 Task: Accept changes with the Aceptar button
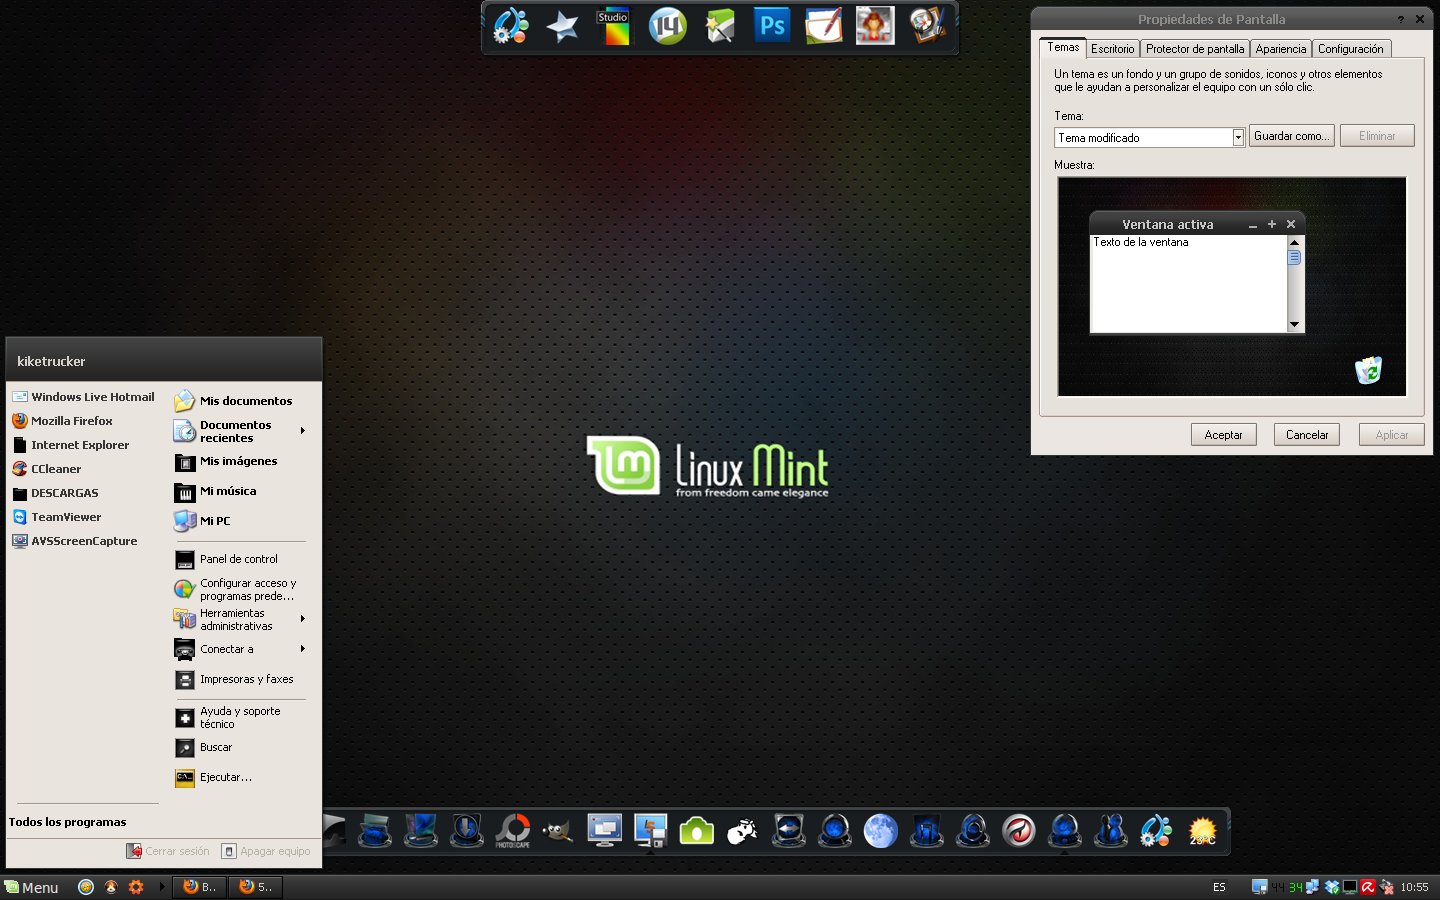1223,434
